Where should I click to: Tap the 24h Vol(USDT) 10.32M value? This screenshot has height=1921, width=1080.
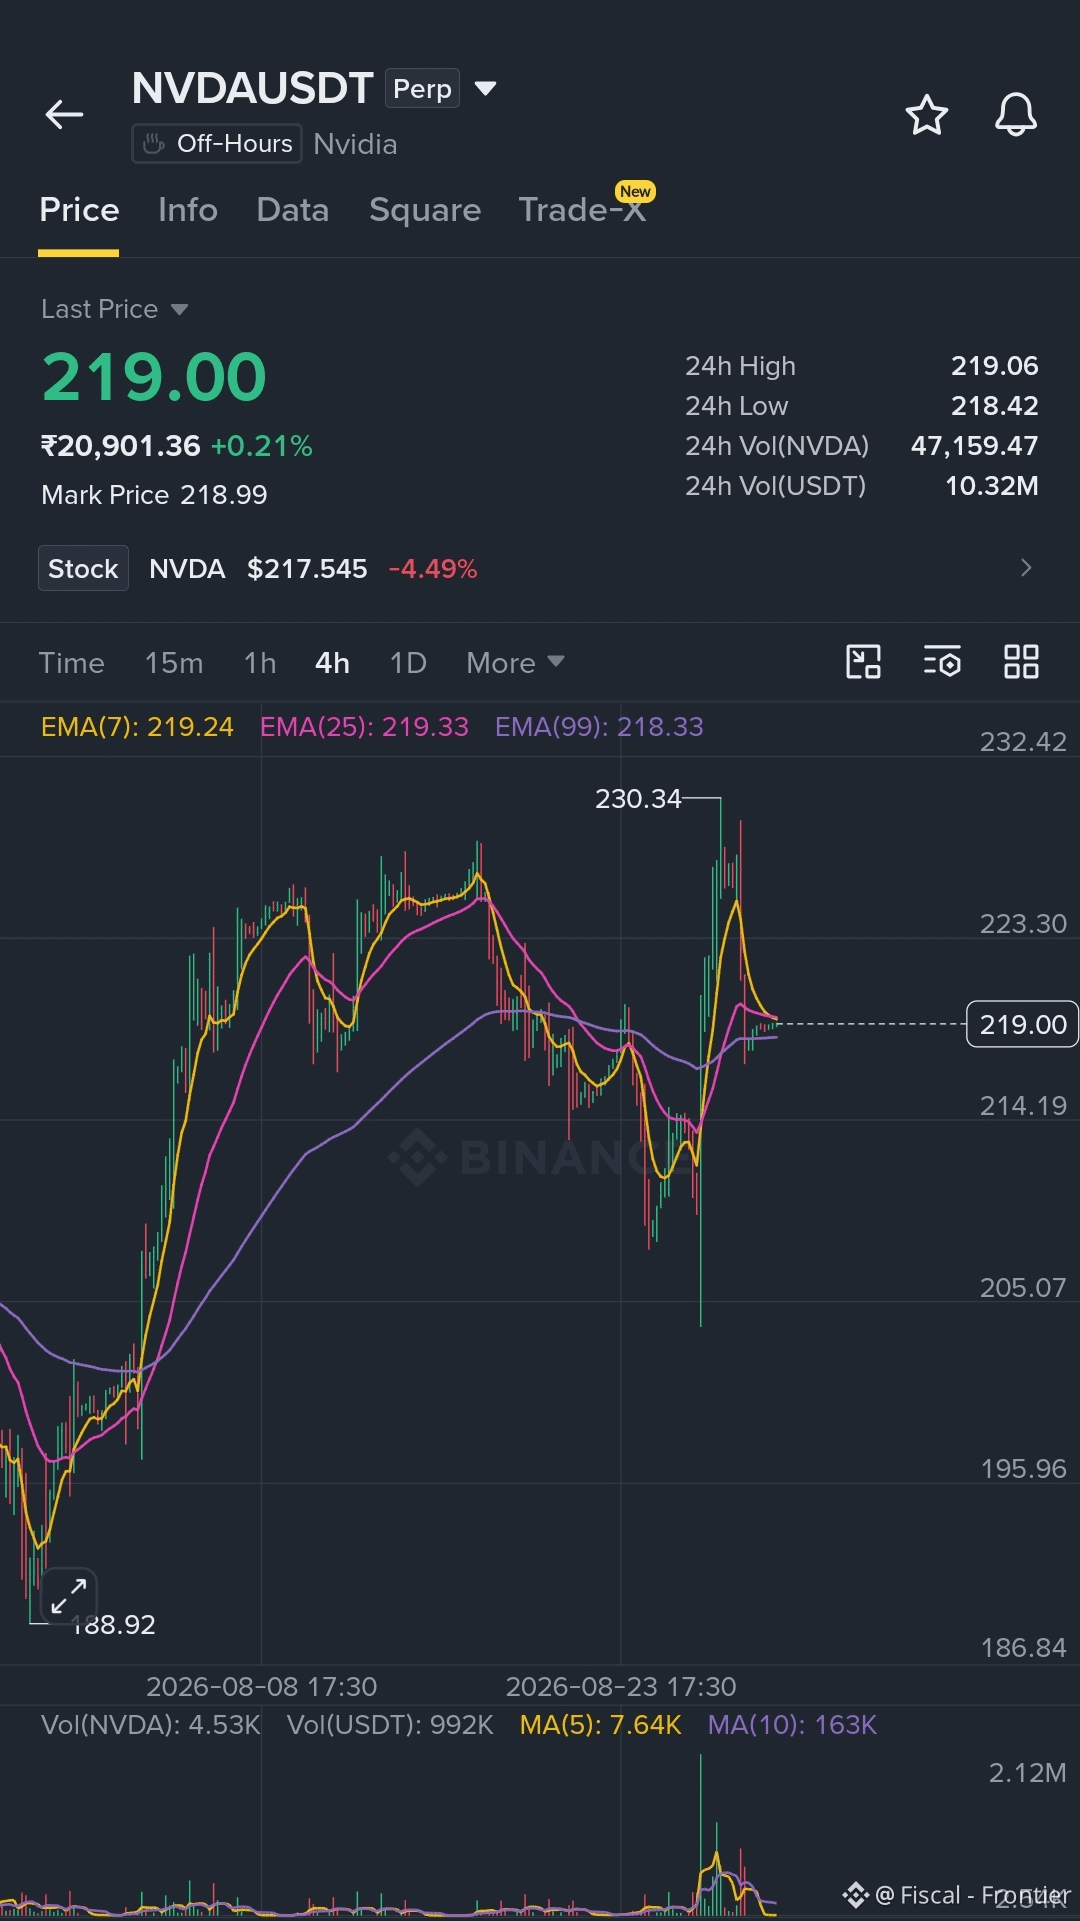(991, 486)
